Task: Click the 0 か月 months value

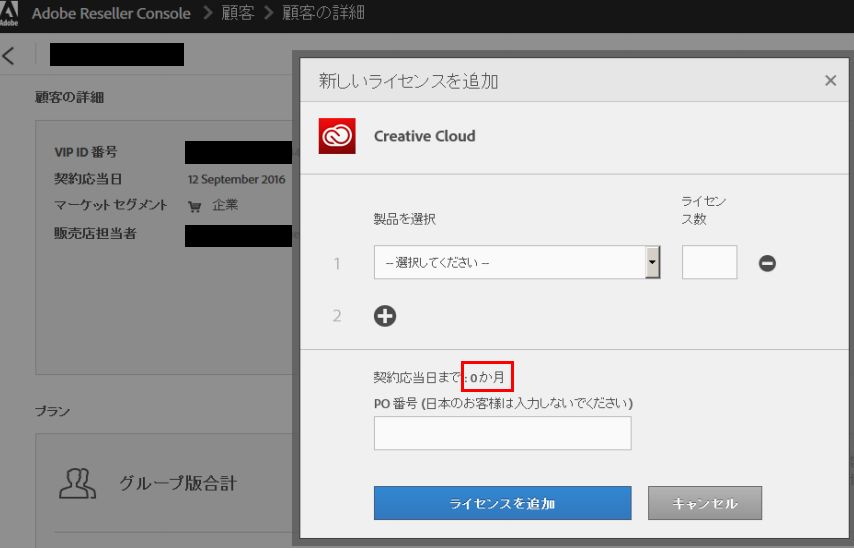Action: point(487,377)
